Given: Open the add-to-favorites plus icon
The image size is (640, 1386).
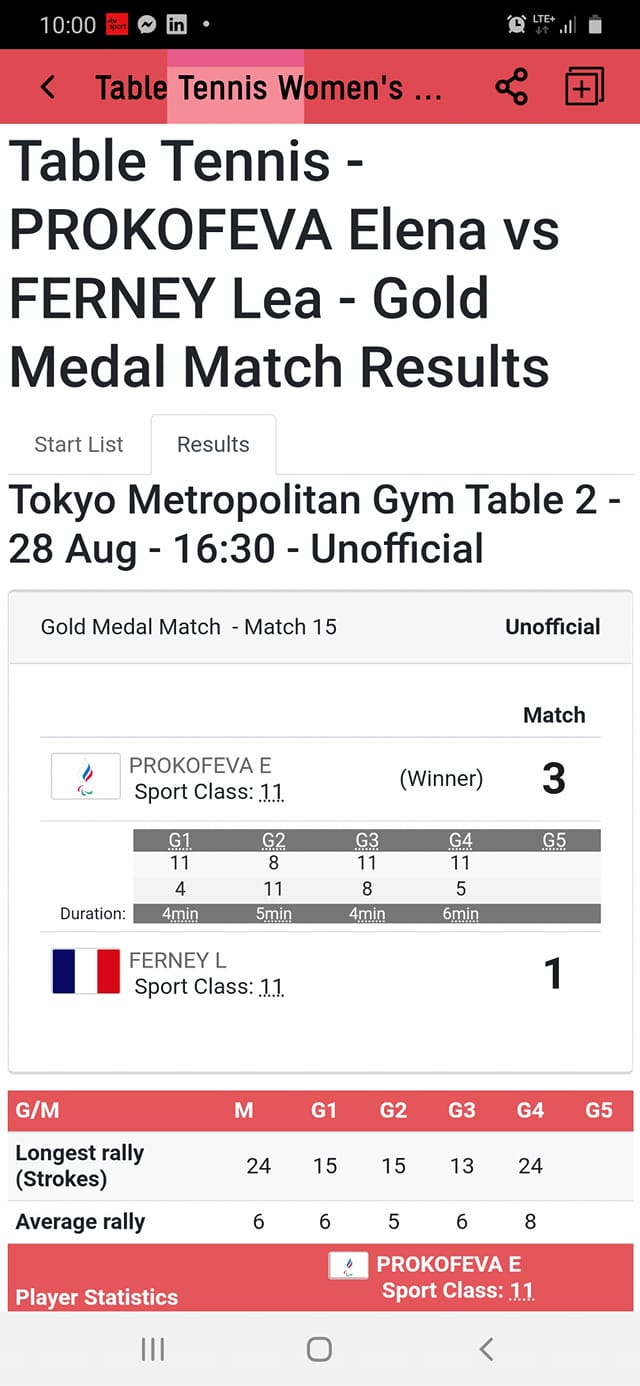Looking at the screenshot, I should [x=585, y=87].
